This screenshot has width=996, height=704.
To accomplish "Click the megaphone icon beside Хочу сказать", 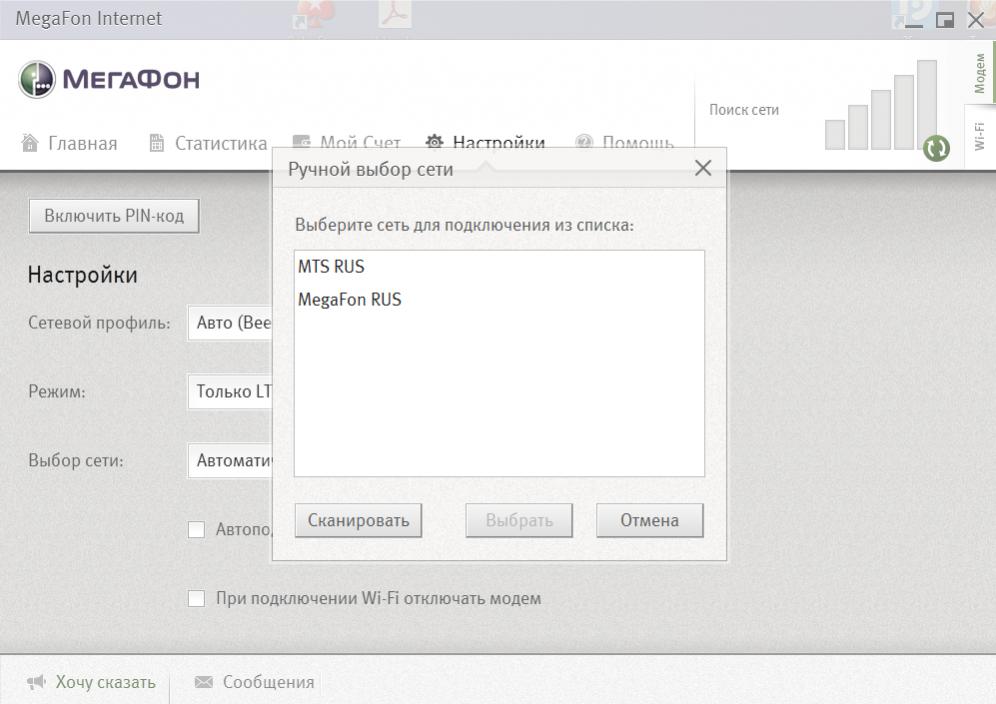I will [36, 682].
